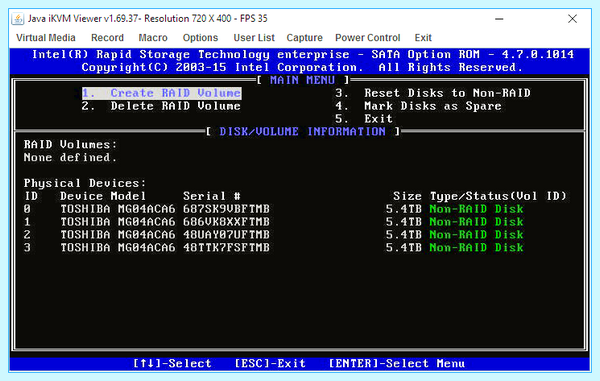Viewport: 600px width, 381px height.
Task: Click the [ENTER]-Select Menu hint
Action: point(397,363)
